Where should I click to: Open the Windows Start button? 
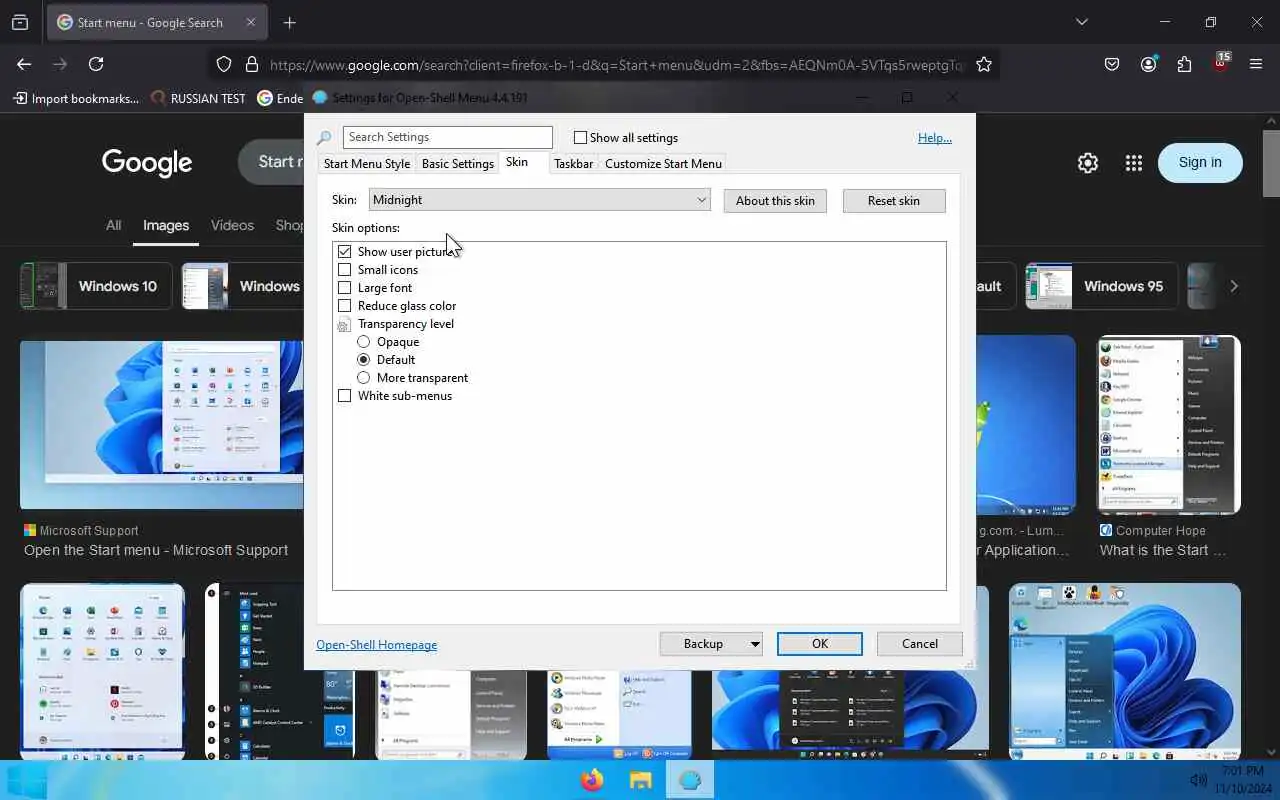tap(26, 780)
